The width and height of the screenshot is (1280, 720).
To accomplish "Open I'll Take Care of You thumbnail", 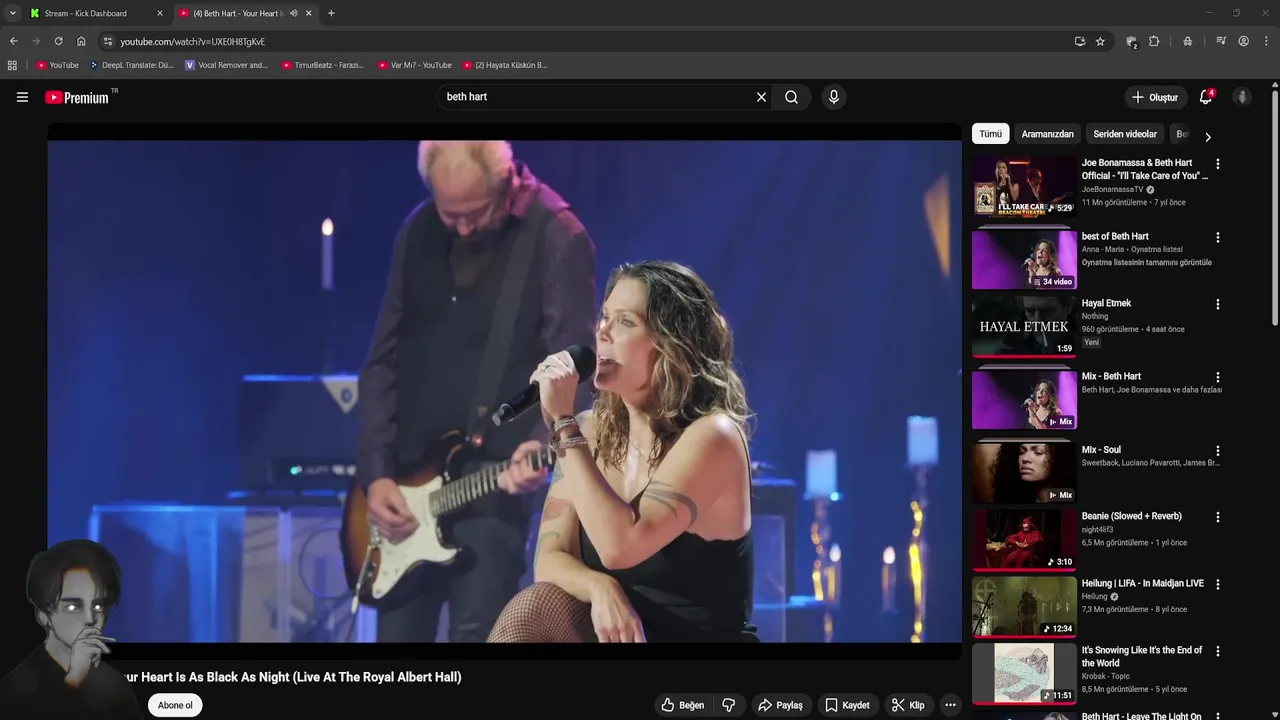I will click(1024, 186).
